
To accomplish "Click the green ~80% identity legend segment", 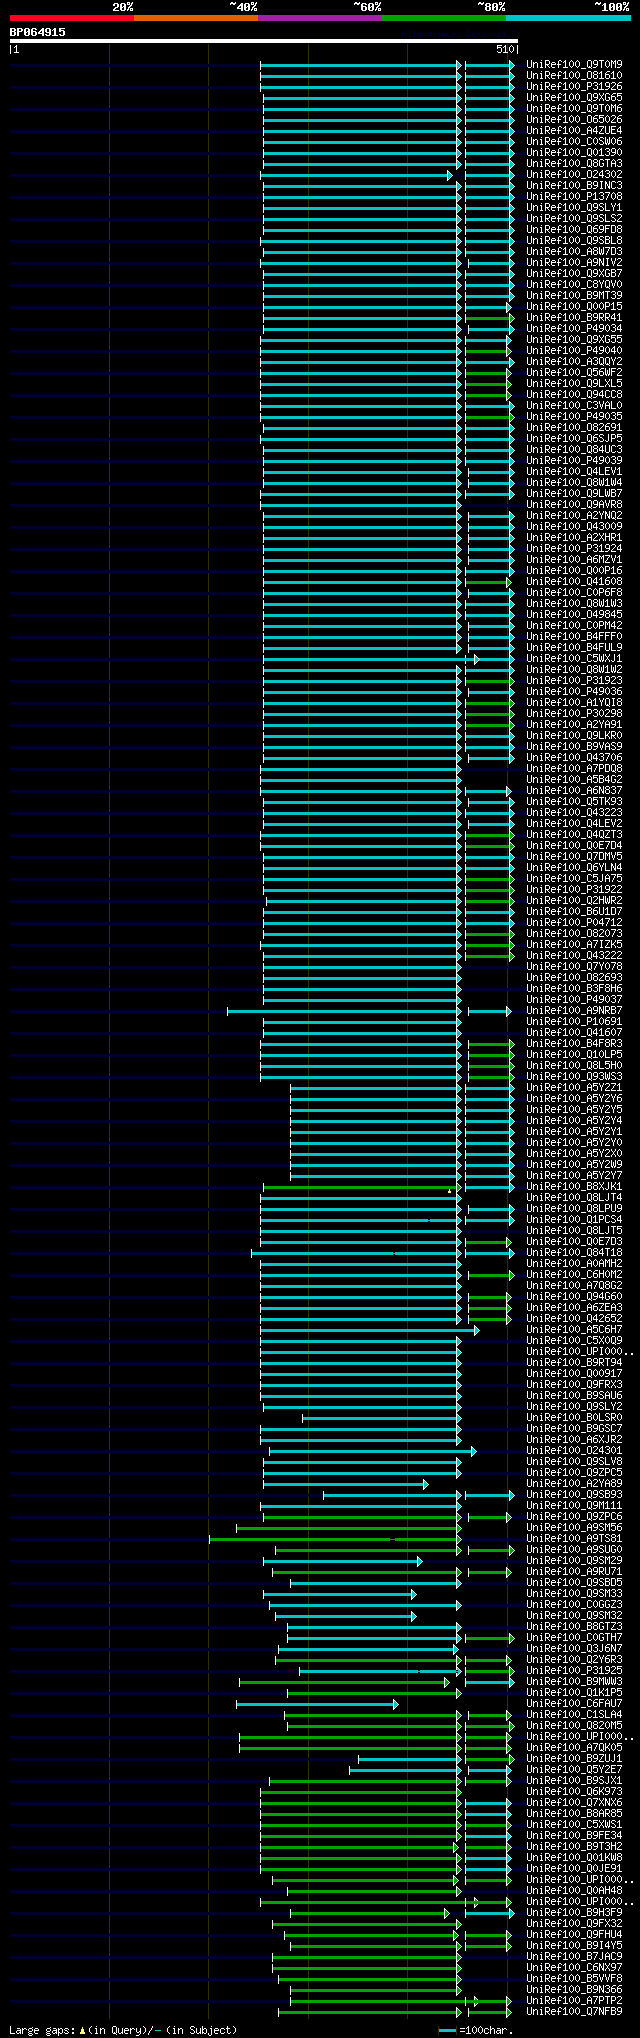I will [x=444, y=18].
